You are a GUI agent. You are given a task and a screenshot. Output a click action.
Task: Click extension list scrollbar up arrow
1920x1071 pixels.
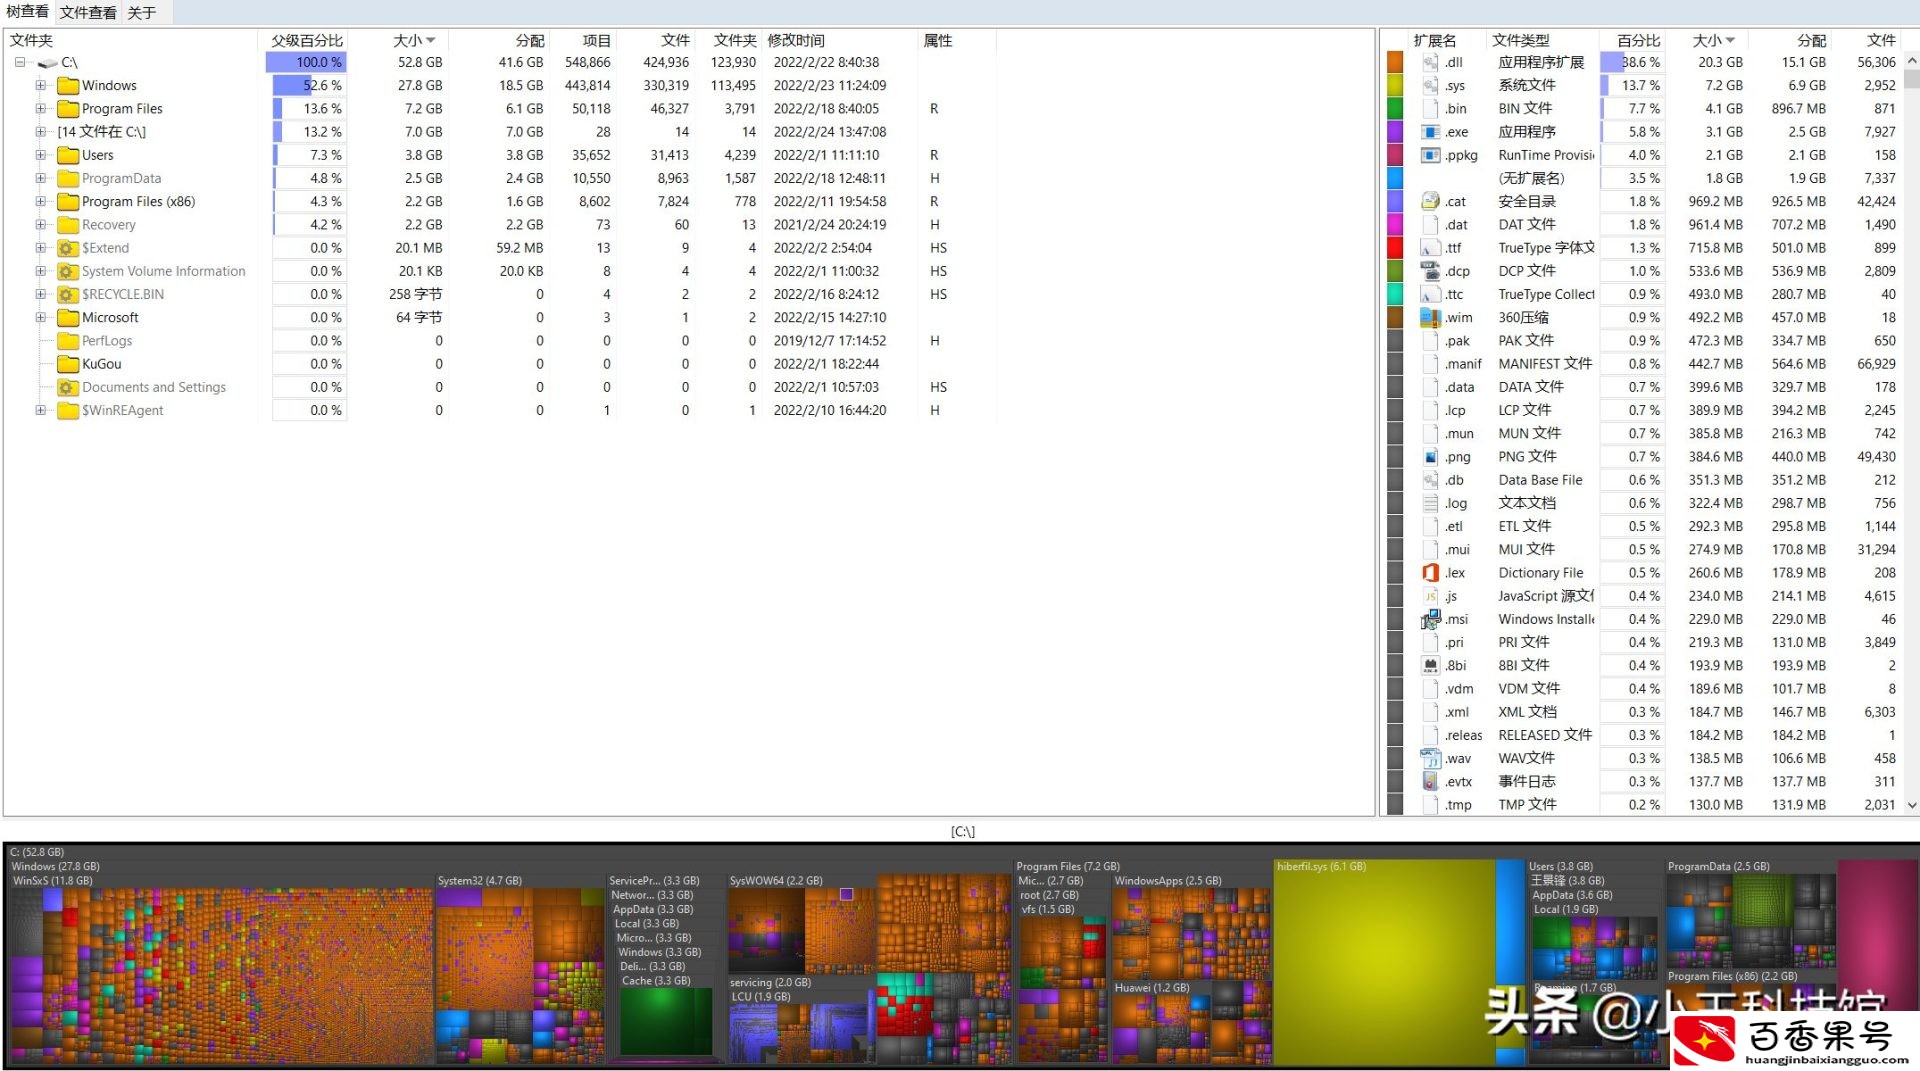(x=1911, y=61)
